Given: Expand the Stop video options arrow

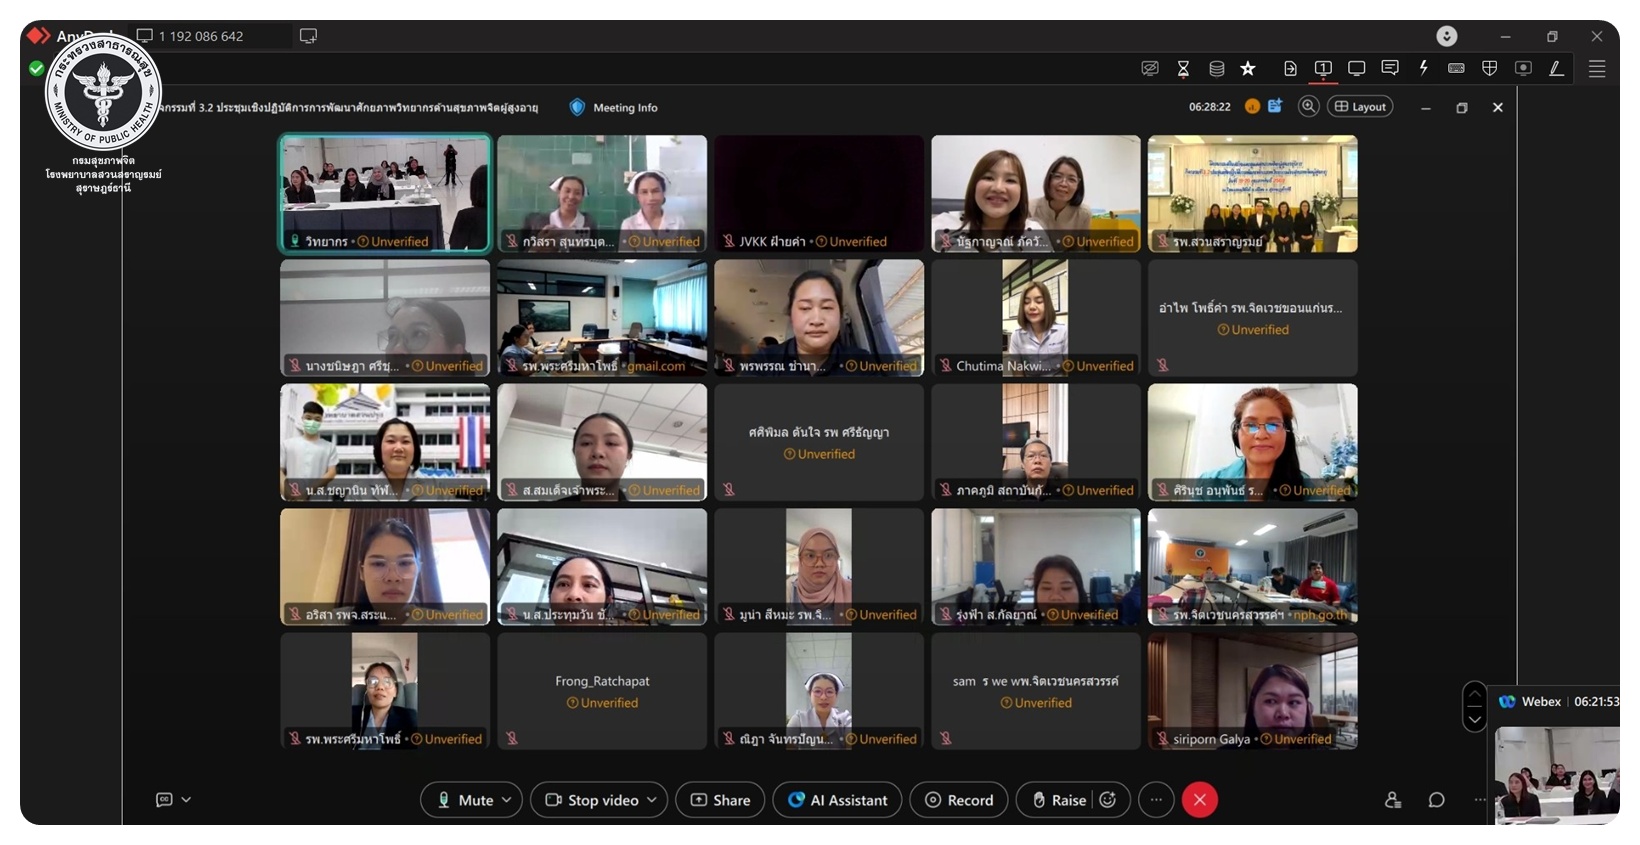Looking at the screenshot, I should pyautogui.click(x=652, y=800).
